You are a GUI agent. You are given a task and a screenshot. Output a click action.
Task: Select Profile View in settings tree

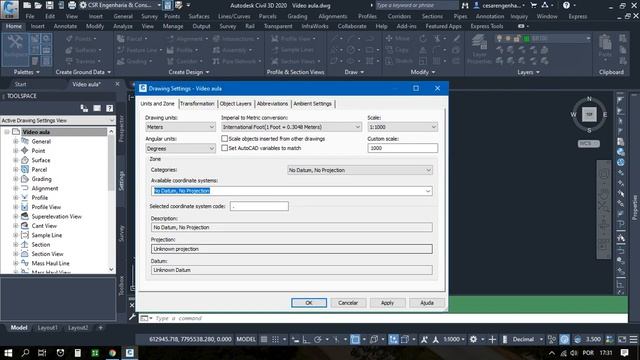click(x=46, y=207)
